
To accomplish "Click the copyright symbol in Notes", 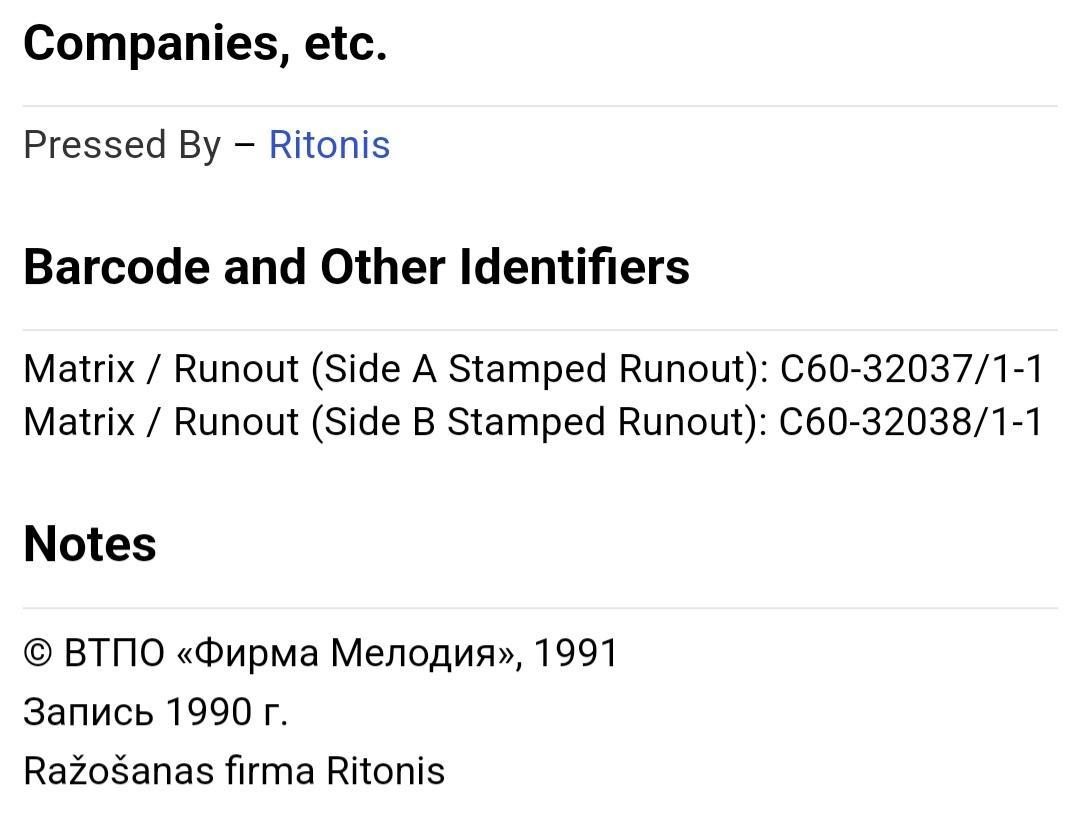I will coord(38,653).
